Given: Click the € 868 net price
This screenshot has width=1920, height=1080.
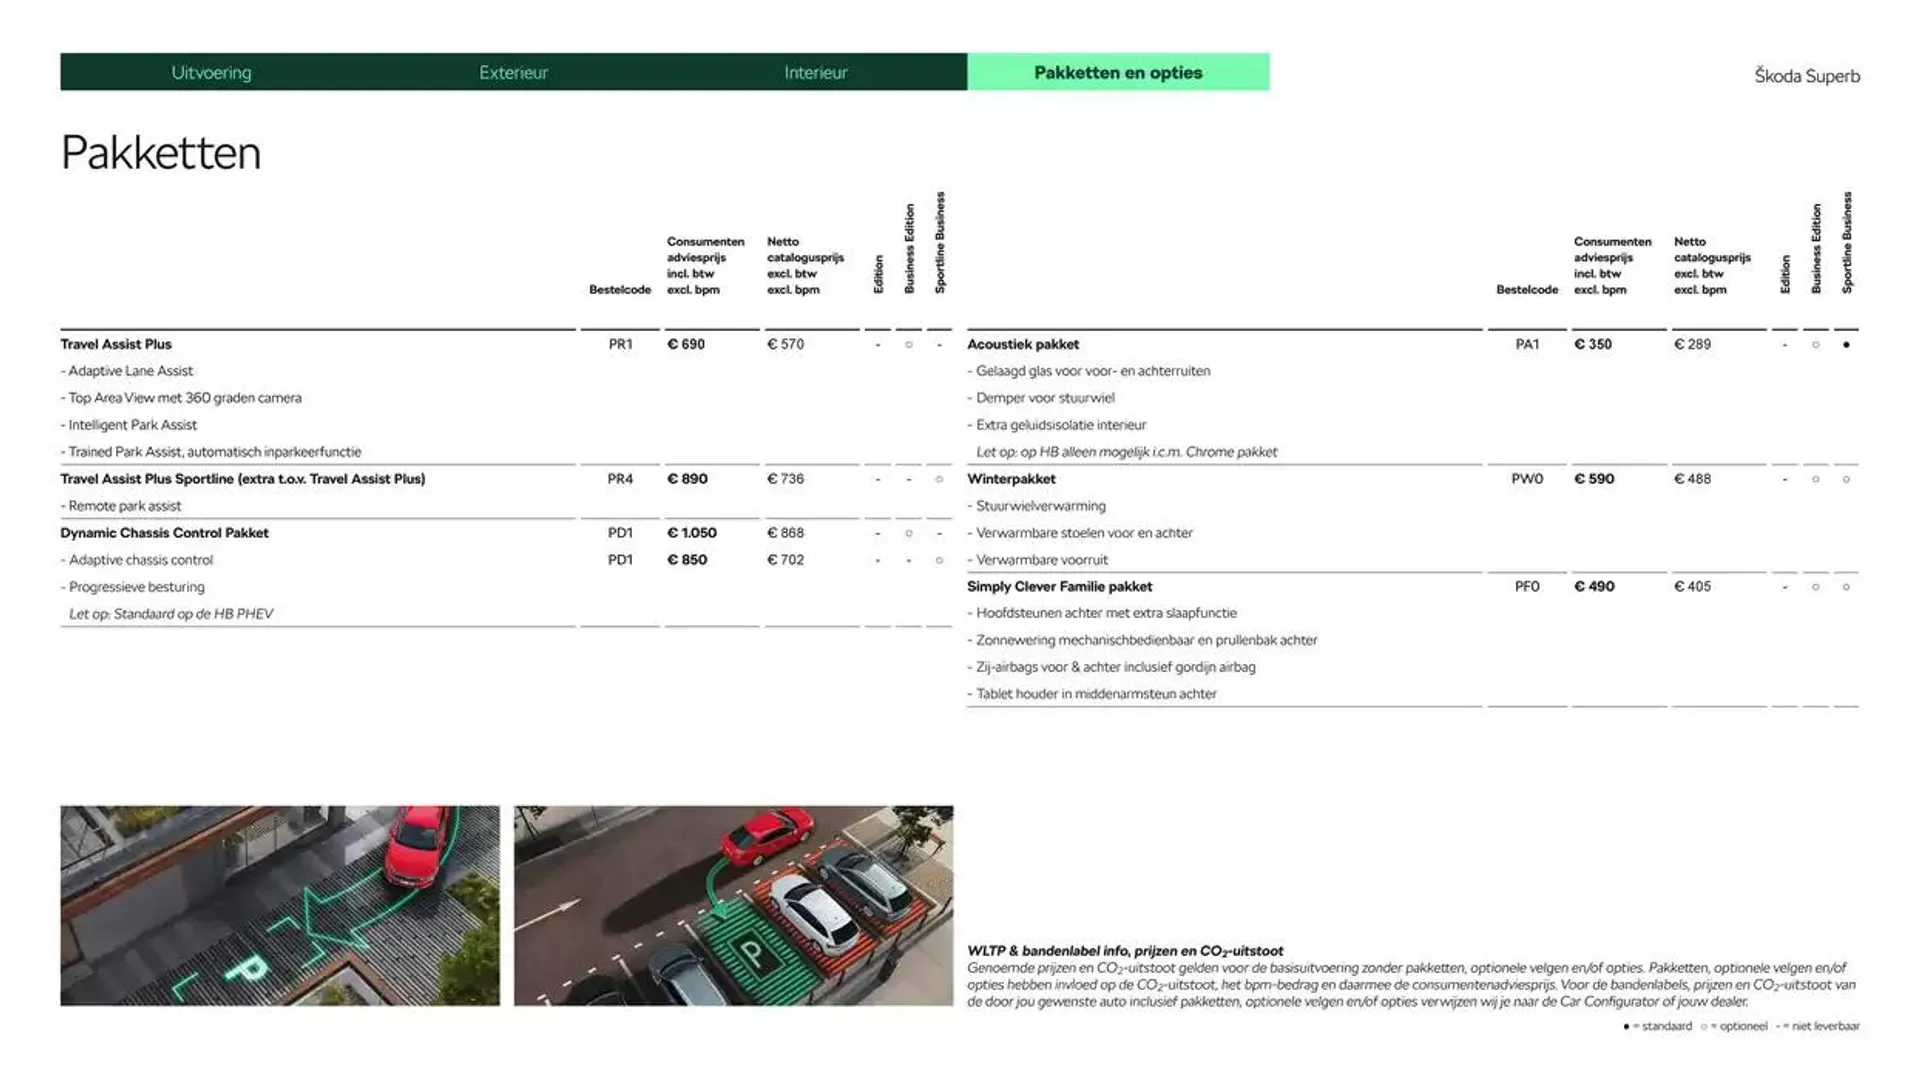Looking at the screenshot, I should point(785,533).
